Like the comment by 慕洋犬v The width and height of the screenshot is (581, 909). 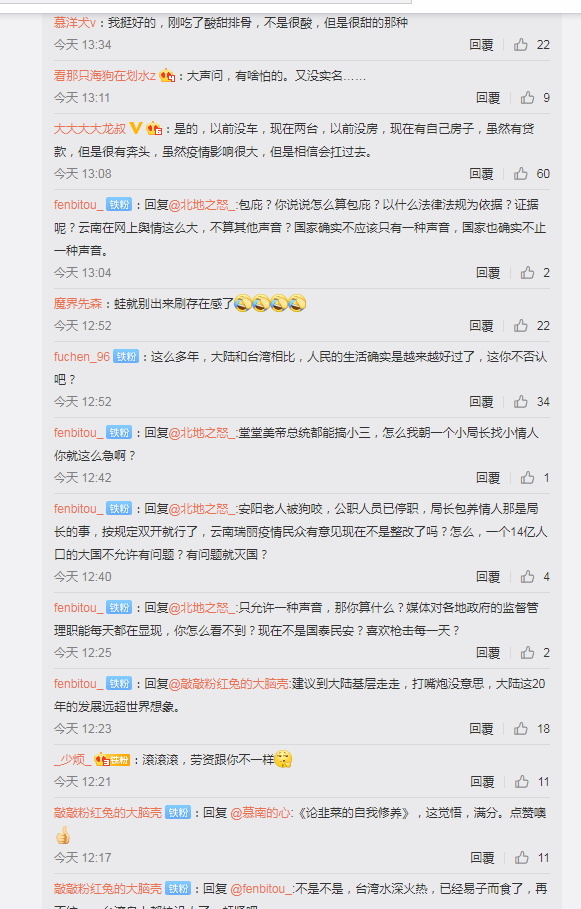point(521,45)
